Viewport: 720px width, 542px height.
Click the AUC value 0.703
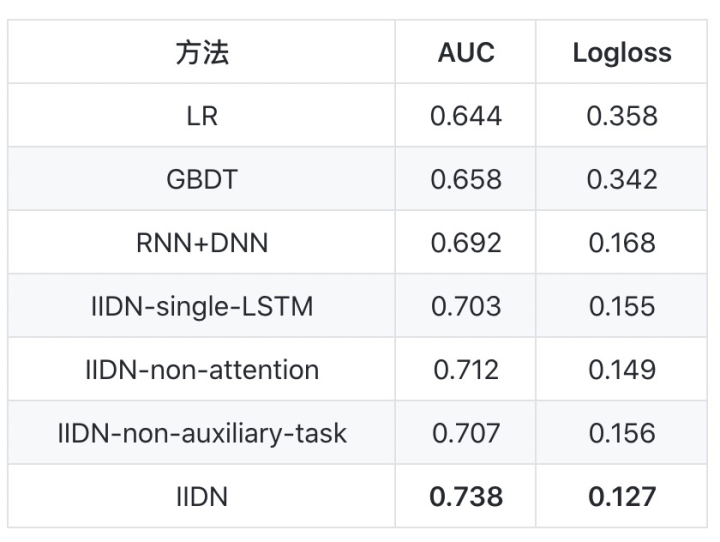tap(466, 306)
